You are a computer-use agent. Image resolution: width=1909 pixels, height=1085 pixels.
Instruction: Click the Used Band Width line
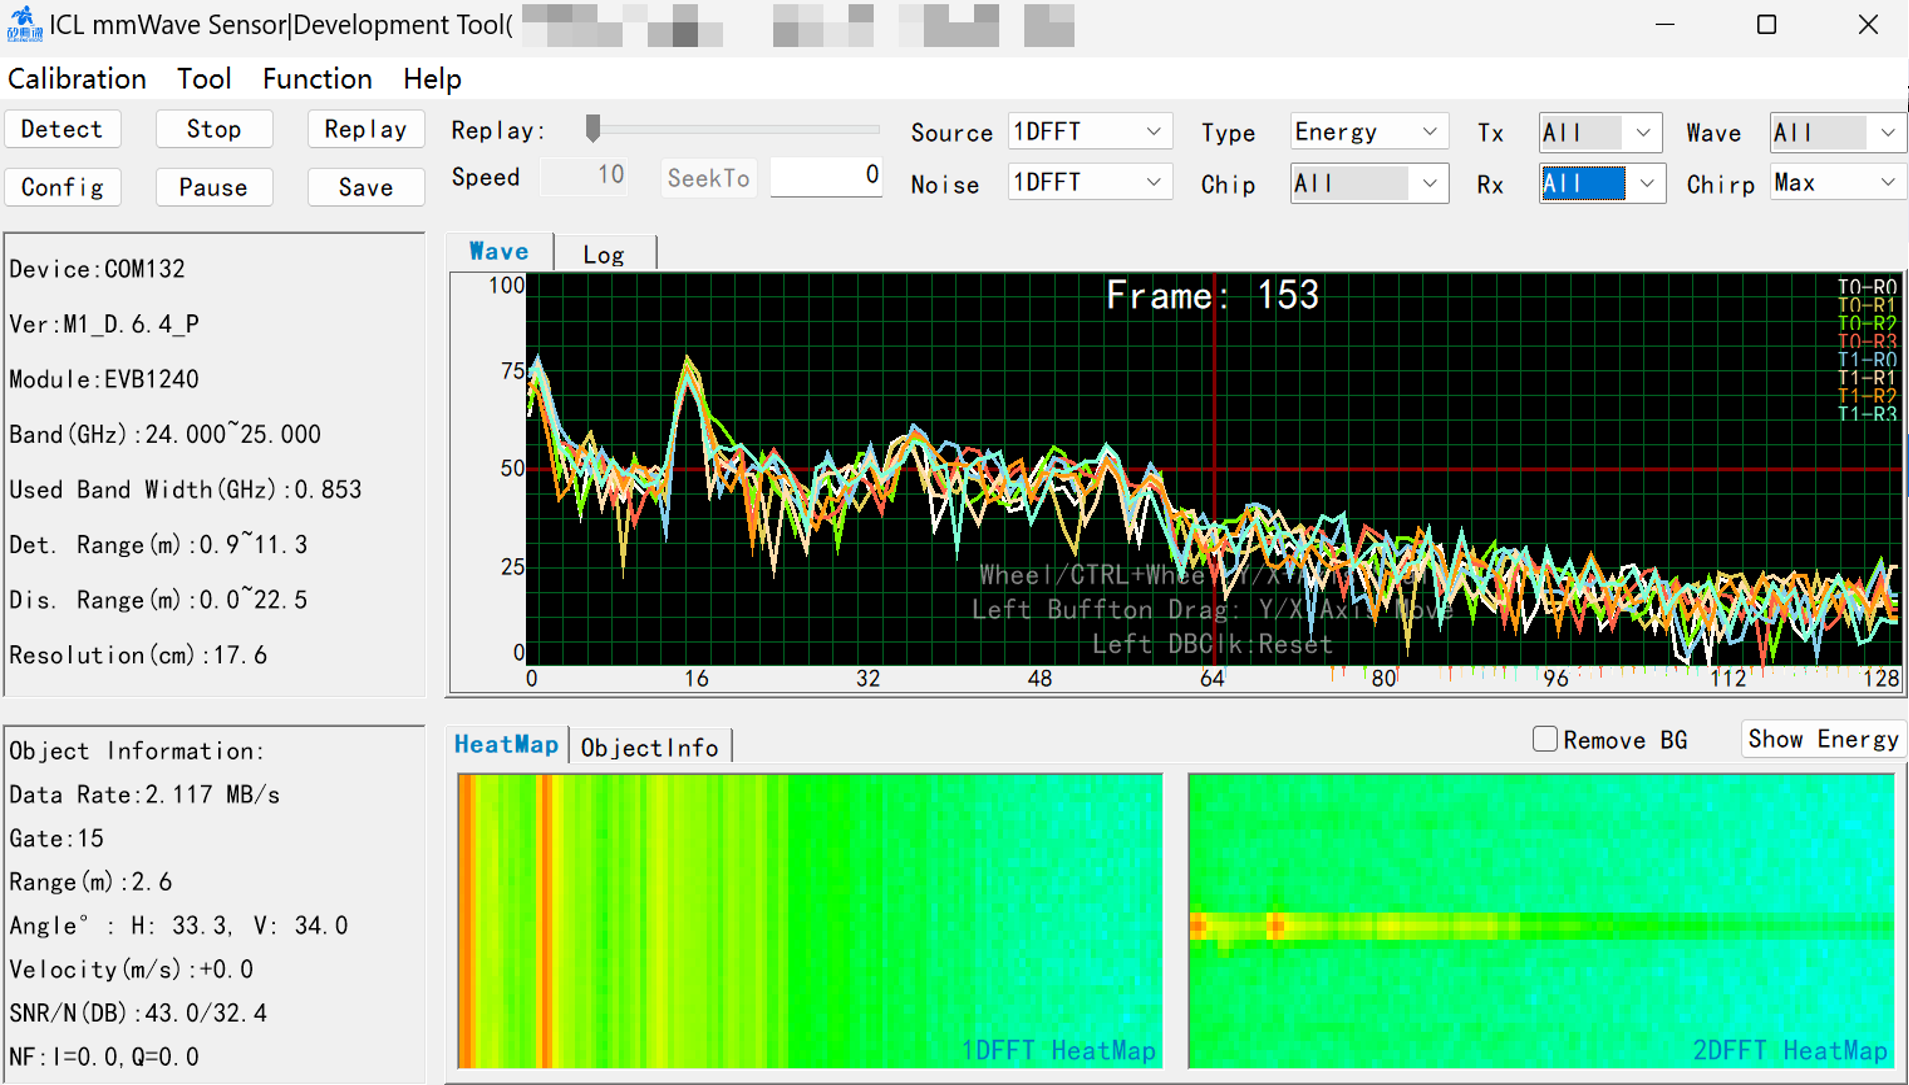tap(185, 489)
